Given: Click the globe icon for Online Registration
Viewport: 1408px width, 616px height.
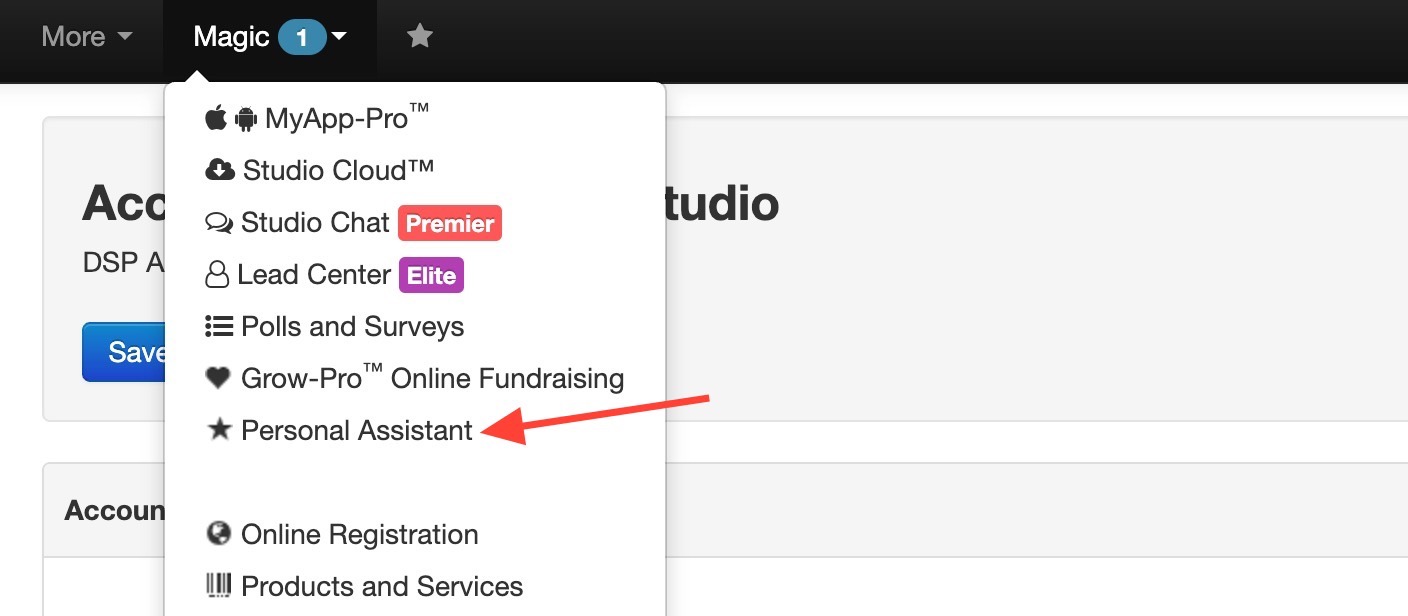Looking at the screenshot, I should [218, 534].
